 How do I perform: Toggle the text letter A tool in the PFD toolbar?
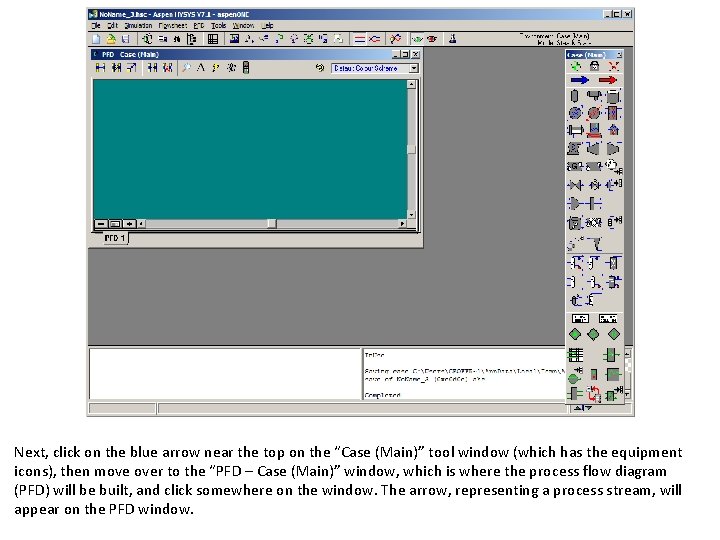[201, 68]
